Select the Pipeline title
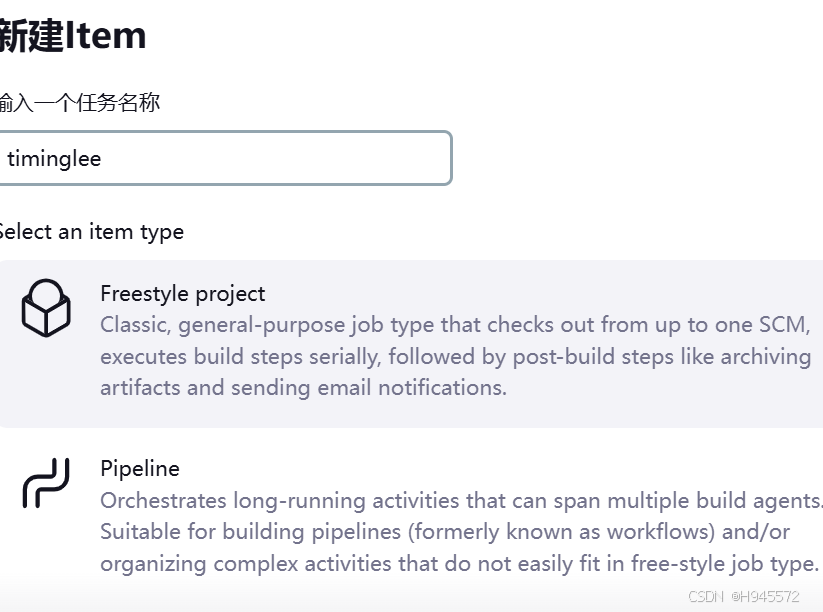The width and height of the screenshot is (823, 612). 140,469
